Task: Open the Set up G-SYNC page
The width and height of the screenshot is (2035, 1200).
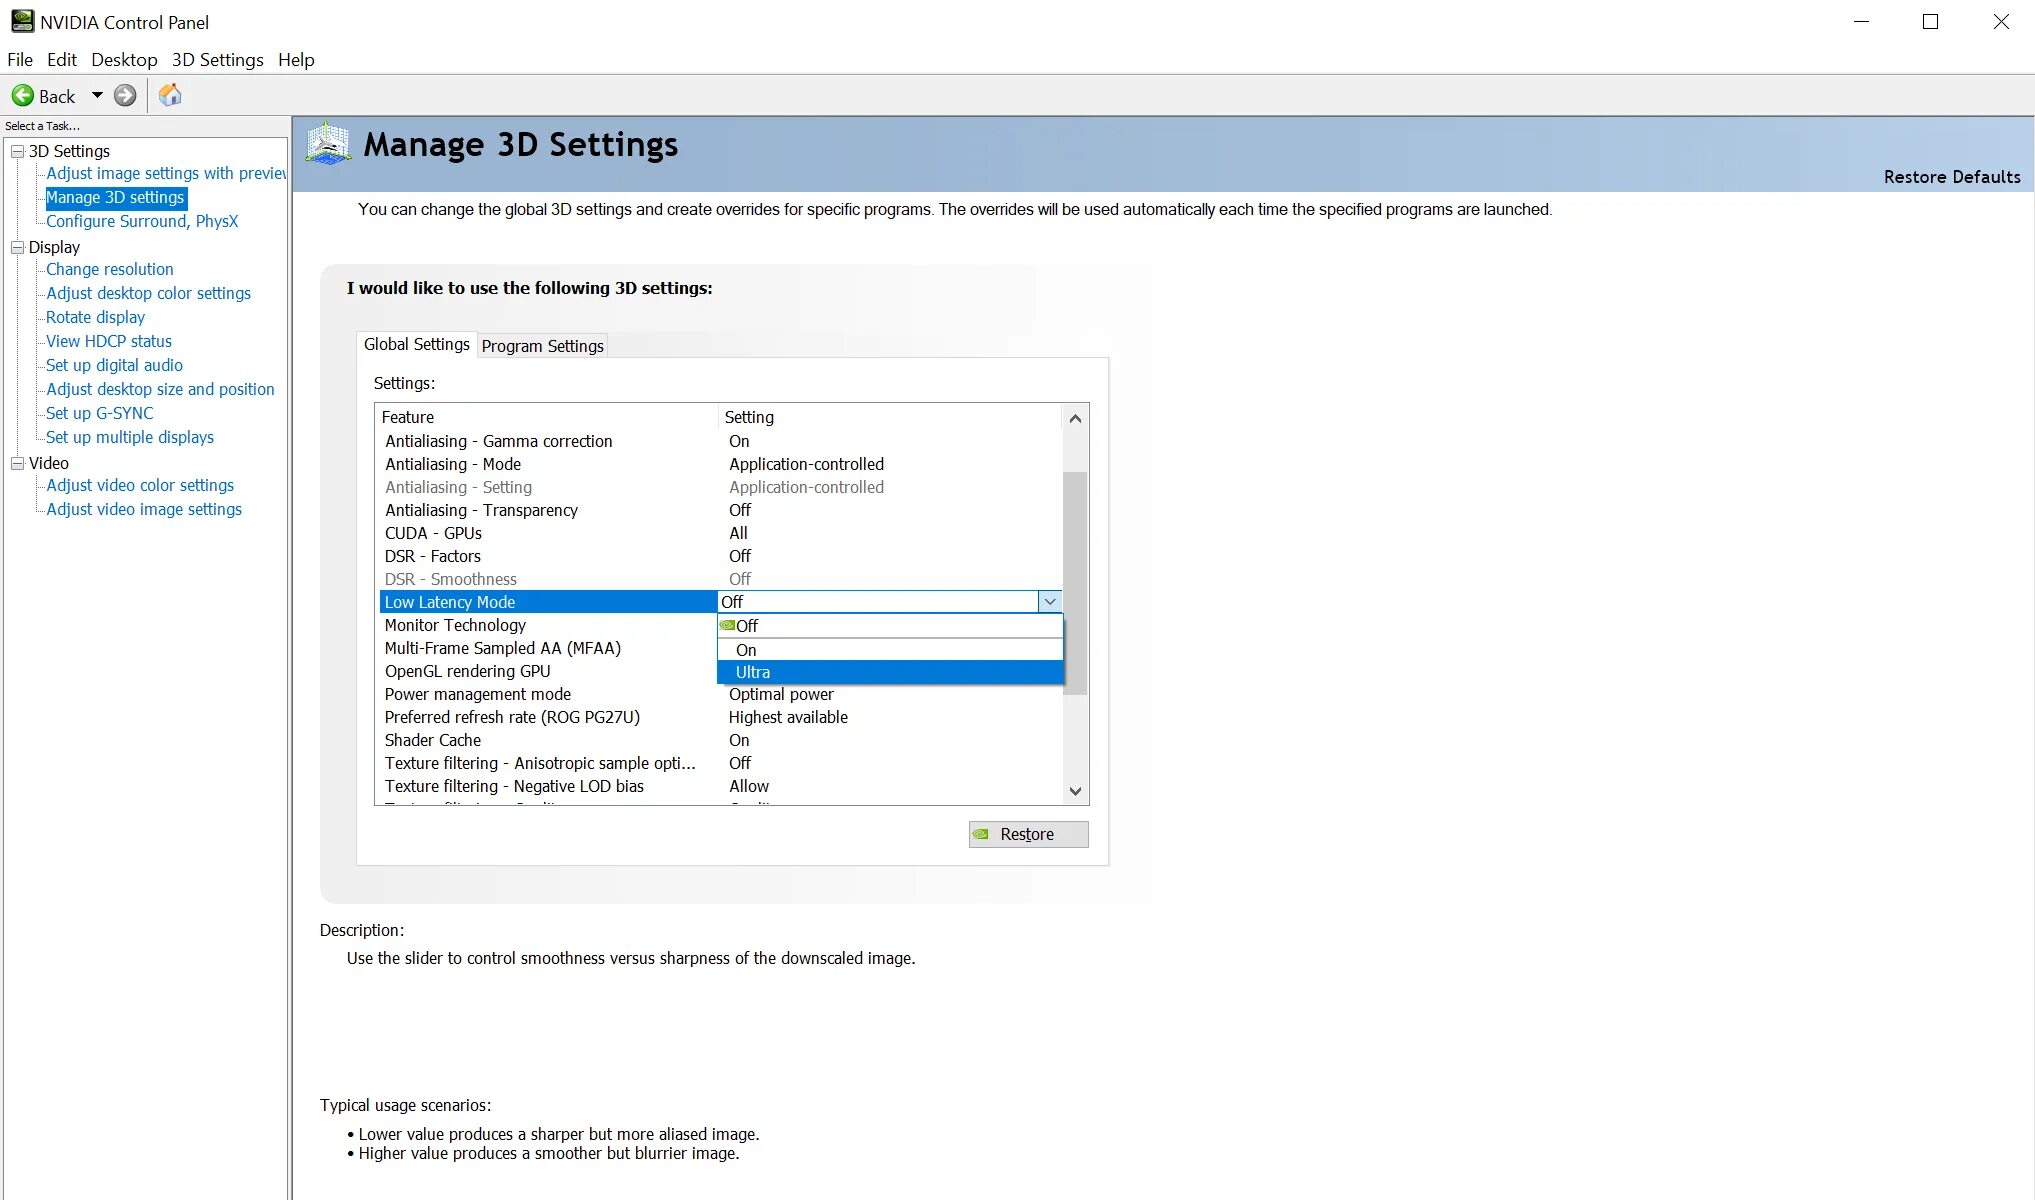Action: tap(99, 413)
